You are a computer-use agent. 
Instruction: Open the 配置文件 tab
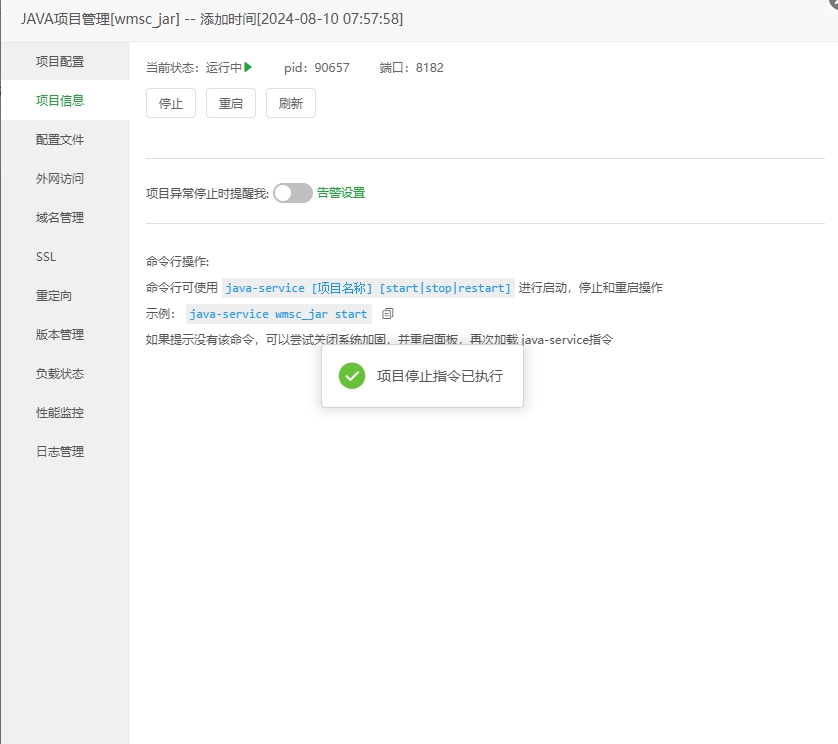click(65, 140)
